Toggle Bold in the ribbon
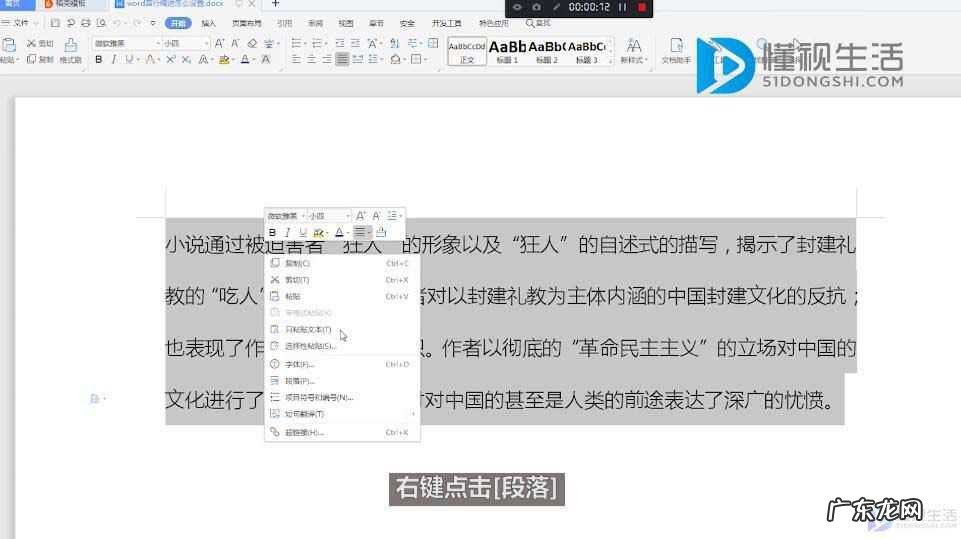 coord(99,59)
